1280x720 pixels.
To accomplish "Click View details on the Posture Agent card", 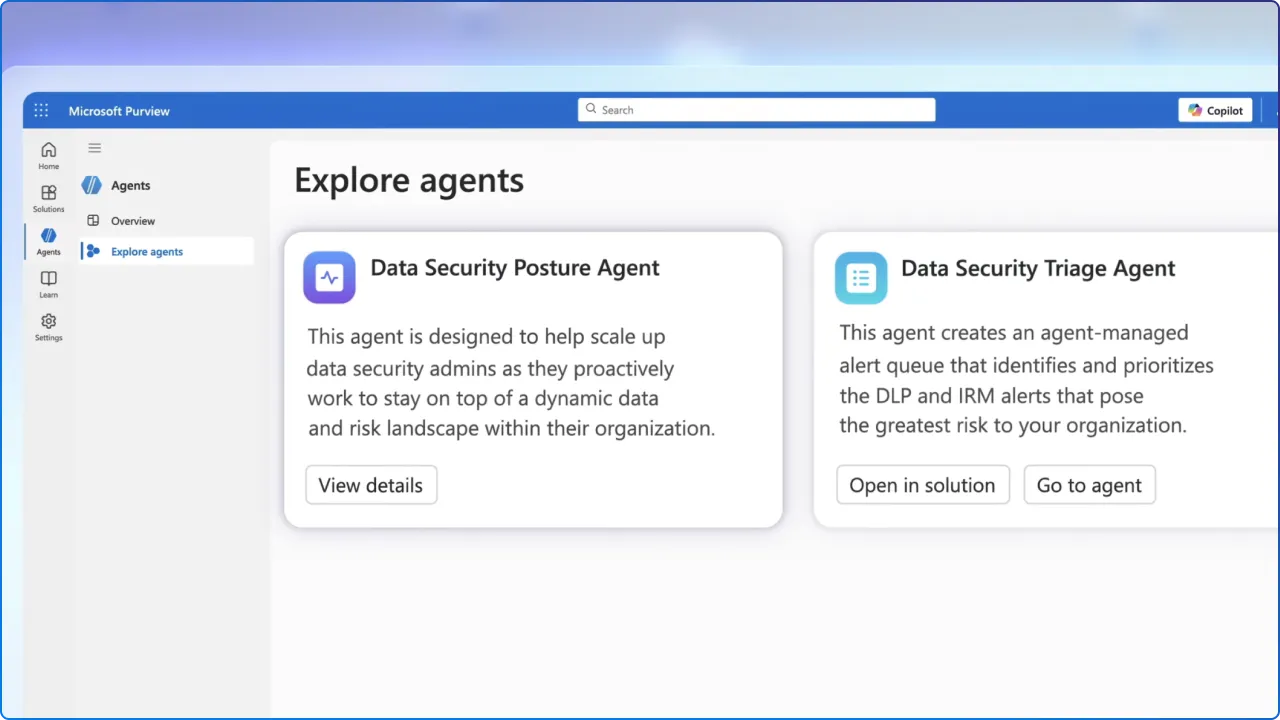I will coord(371,485).
